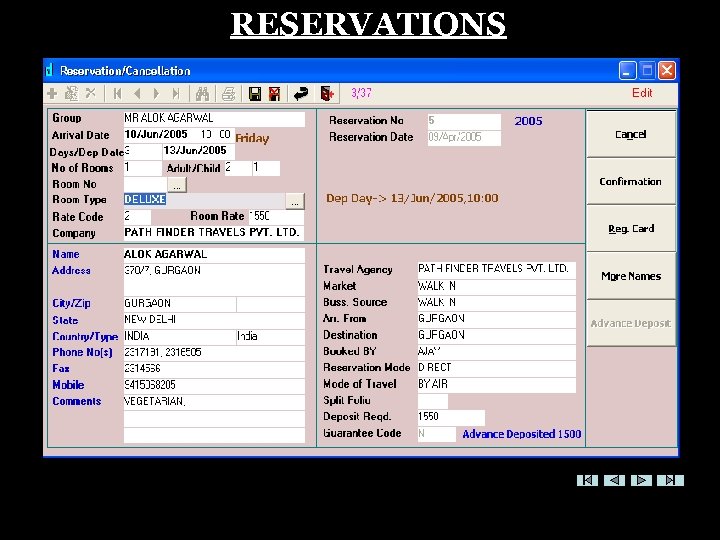Click the add new record plus icon

52,94
